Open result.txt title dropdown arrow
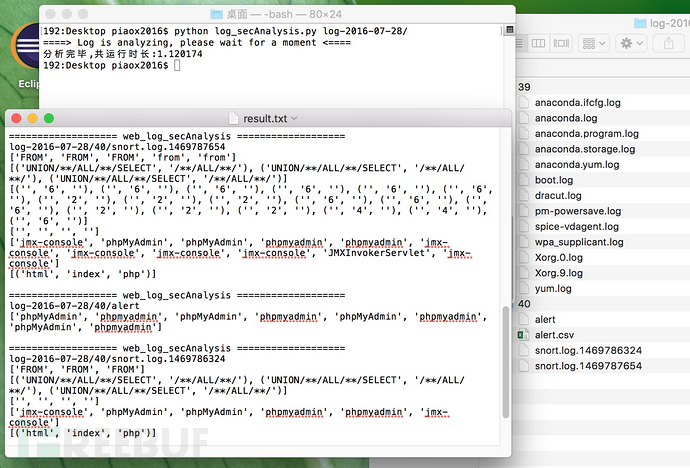Image resolution: width=690 pixels, height=468 pixels. tap(294, 118)
